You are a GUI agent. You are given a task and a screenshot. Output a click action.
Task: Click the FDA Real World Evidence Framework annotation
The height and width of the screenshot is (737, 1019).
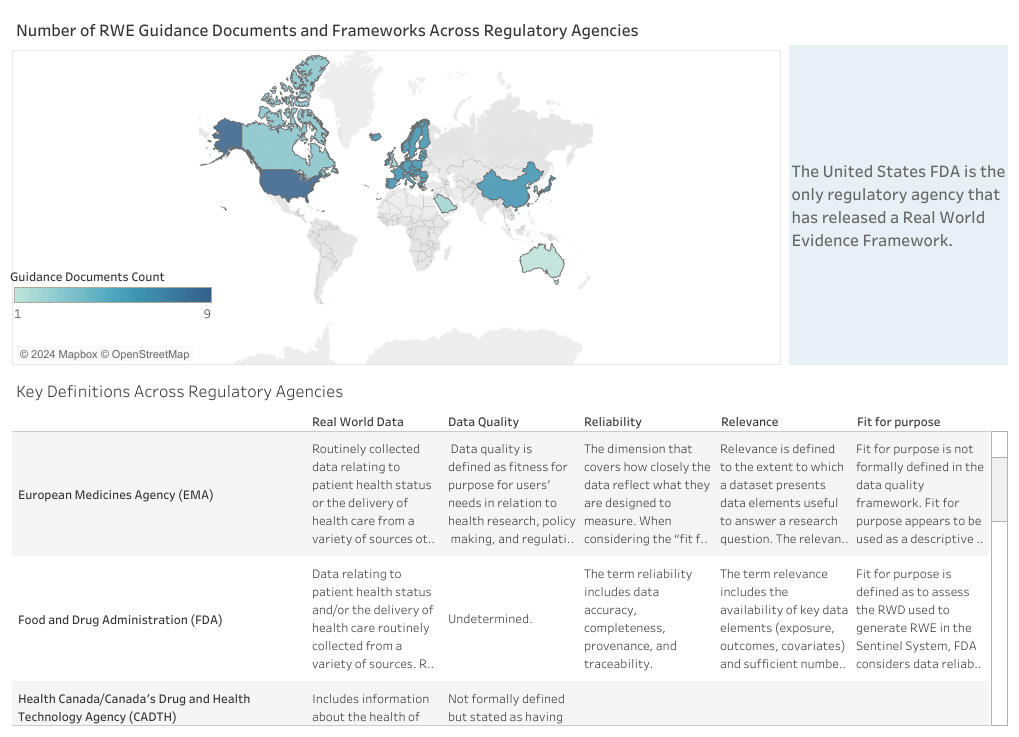tap(898, 205)
